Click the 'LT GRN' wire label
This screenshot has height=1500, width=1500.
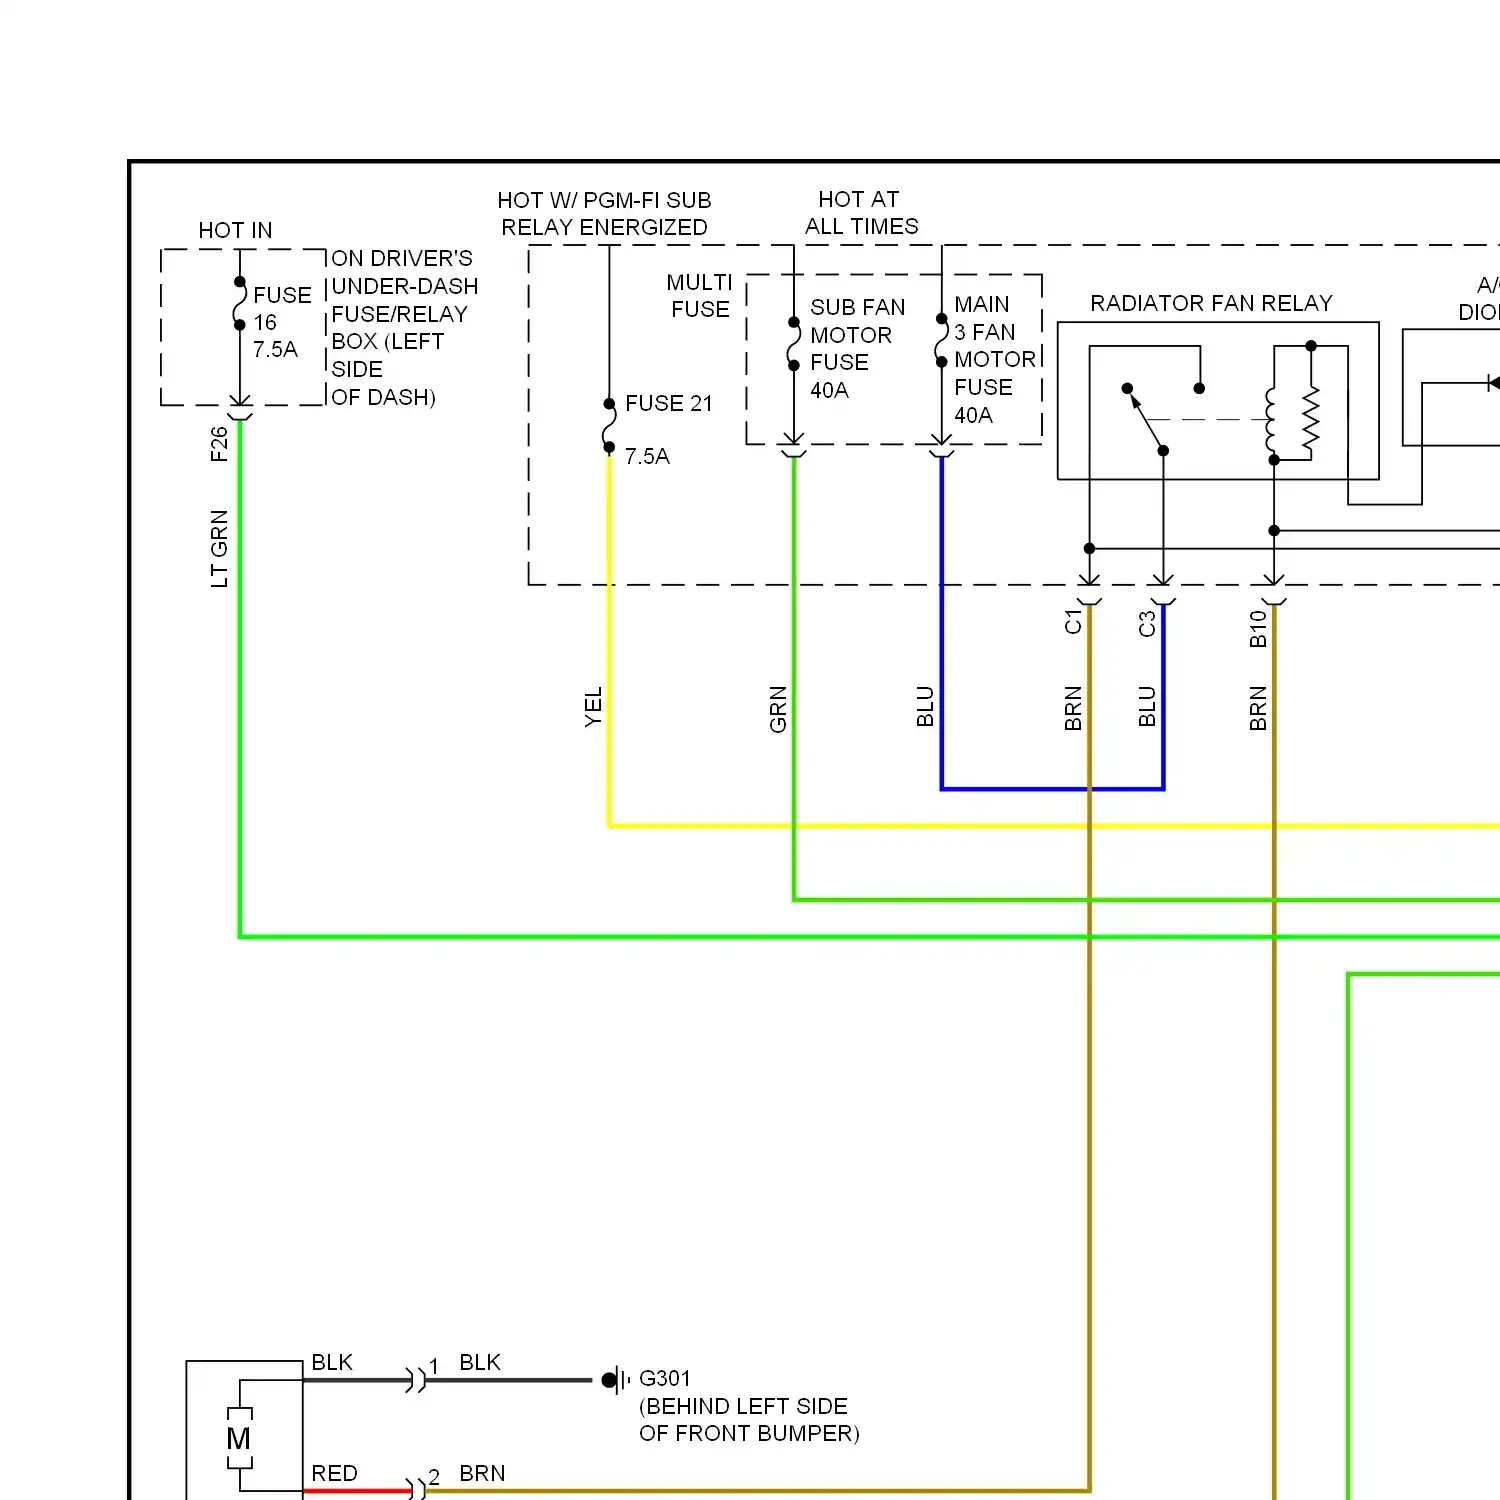[x=219, y=548]
